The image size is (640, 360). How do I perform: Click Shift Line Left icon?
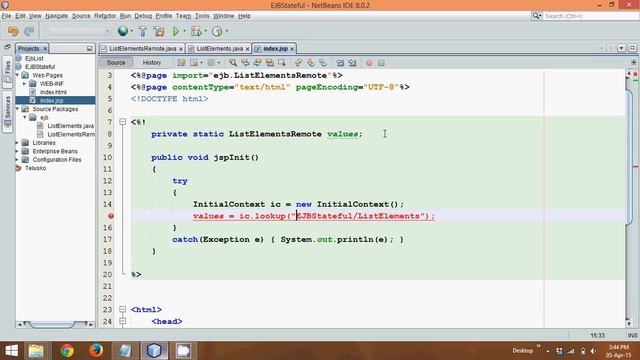click(340, 63)
